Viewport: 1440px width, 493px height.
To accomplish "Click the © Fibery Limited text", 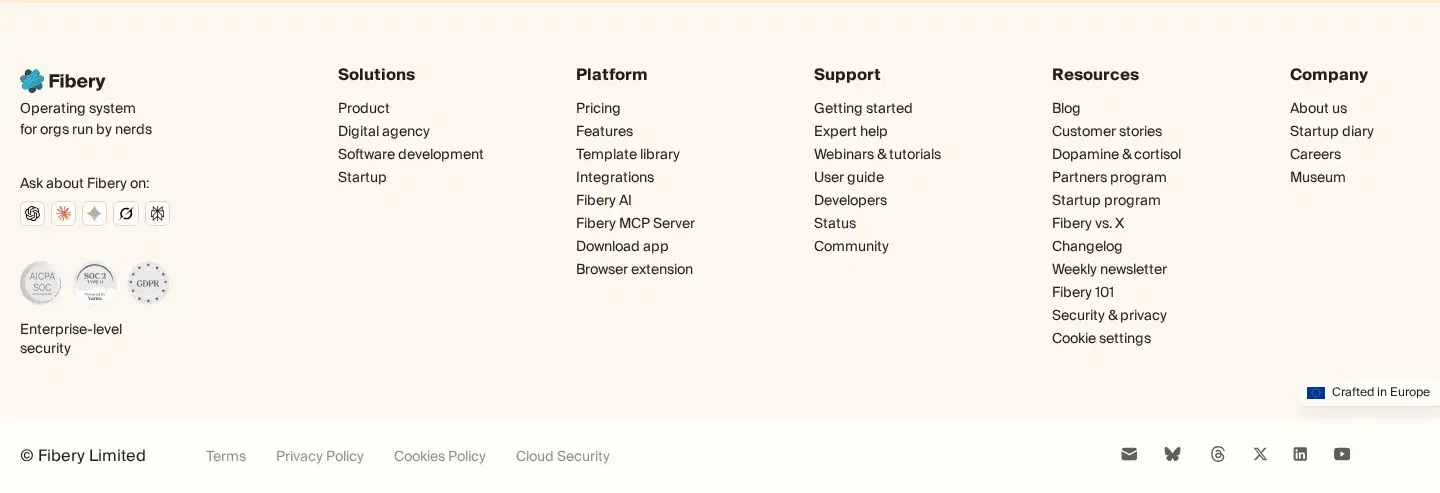I will pyautogui.click(x=83, y=456).
